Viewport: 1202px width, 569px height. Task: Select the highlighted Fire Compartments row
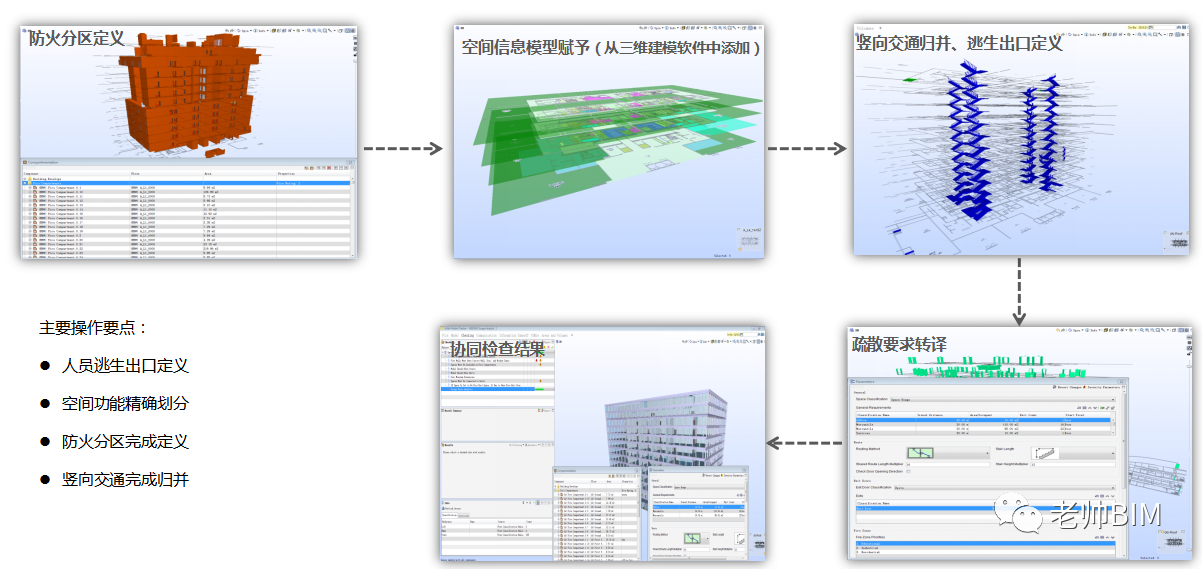186,183
